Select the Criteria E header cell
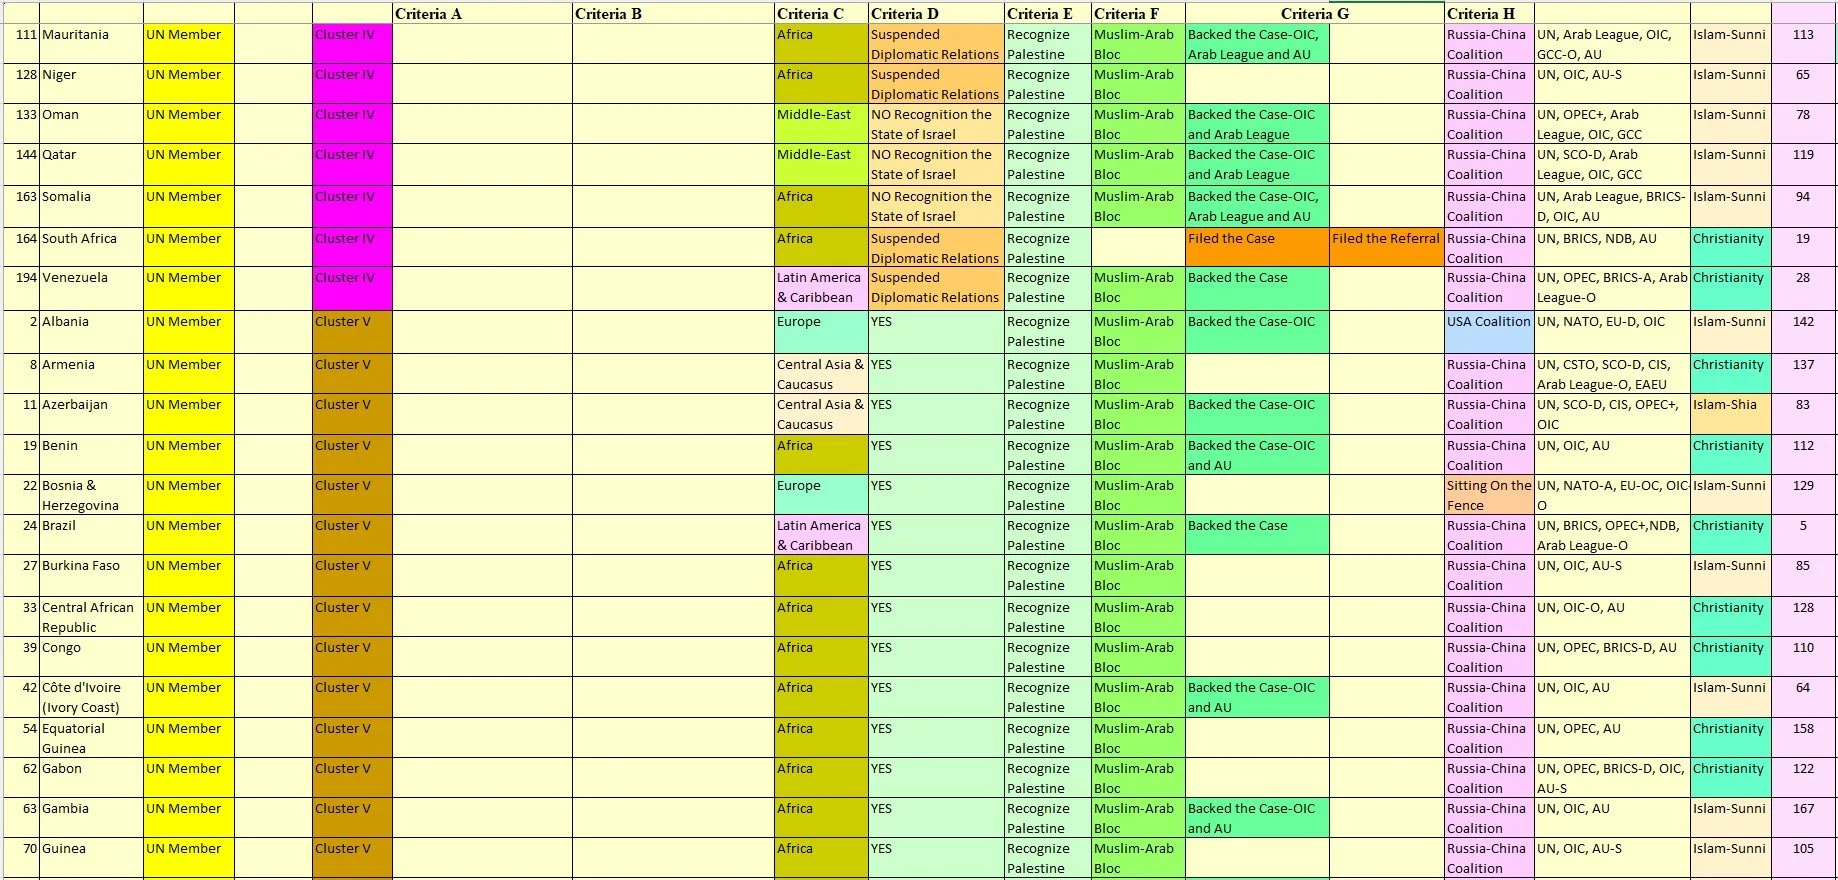Viewport: 1838px width, 880px height. (1048, 14)
